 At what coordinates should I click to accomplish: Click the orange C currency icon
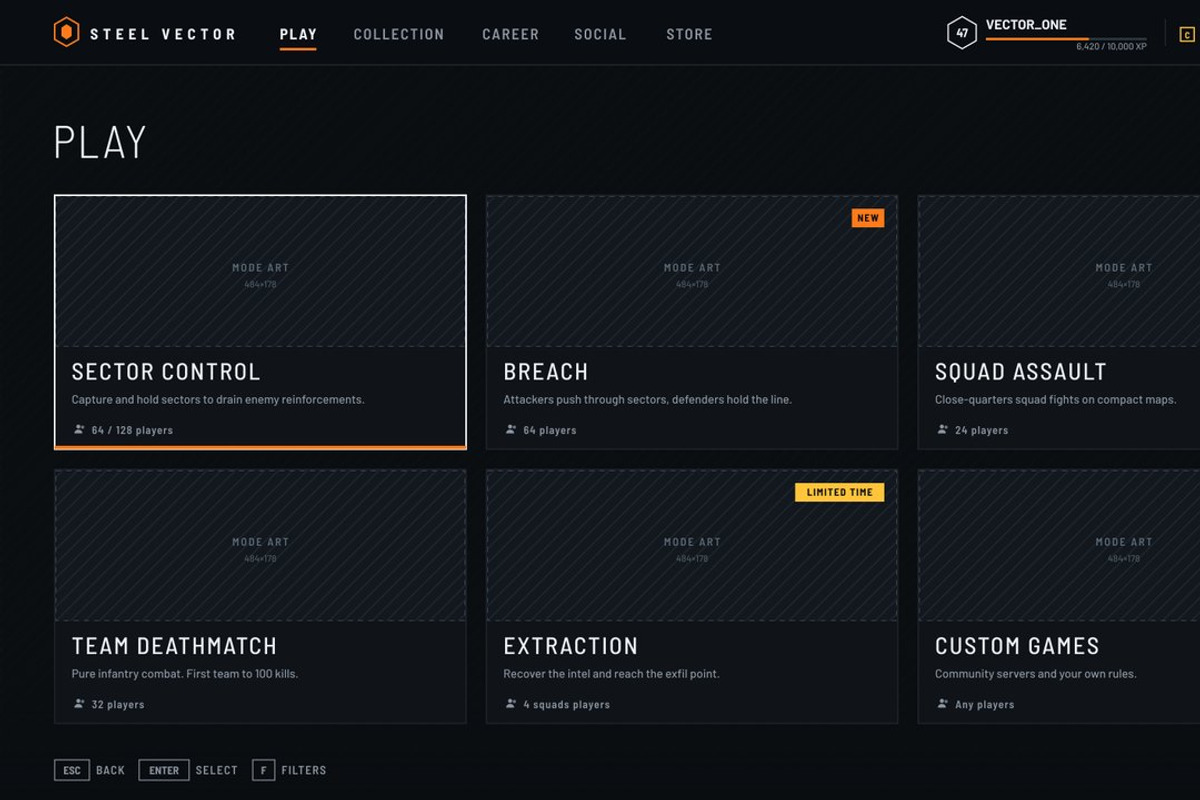pyautogui.click(x=1187, y=35)
